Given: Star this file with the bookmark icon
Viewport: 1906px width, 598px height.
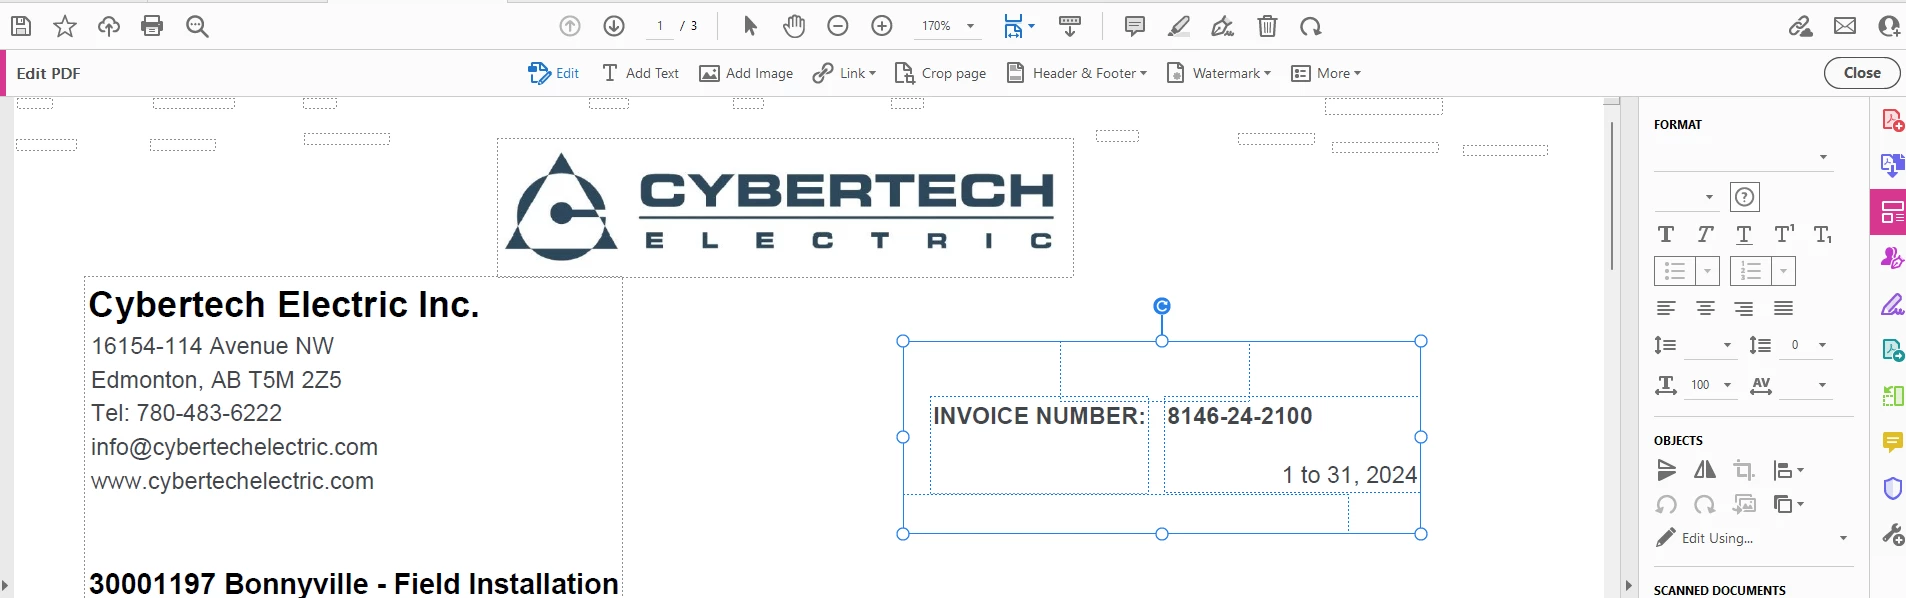Looking at the screenshot, I should pos(65,26).
